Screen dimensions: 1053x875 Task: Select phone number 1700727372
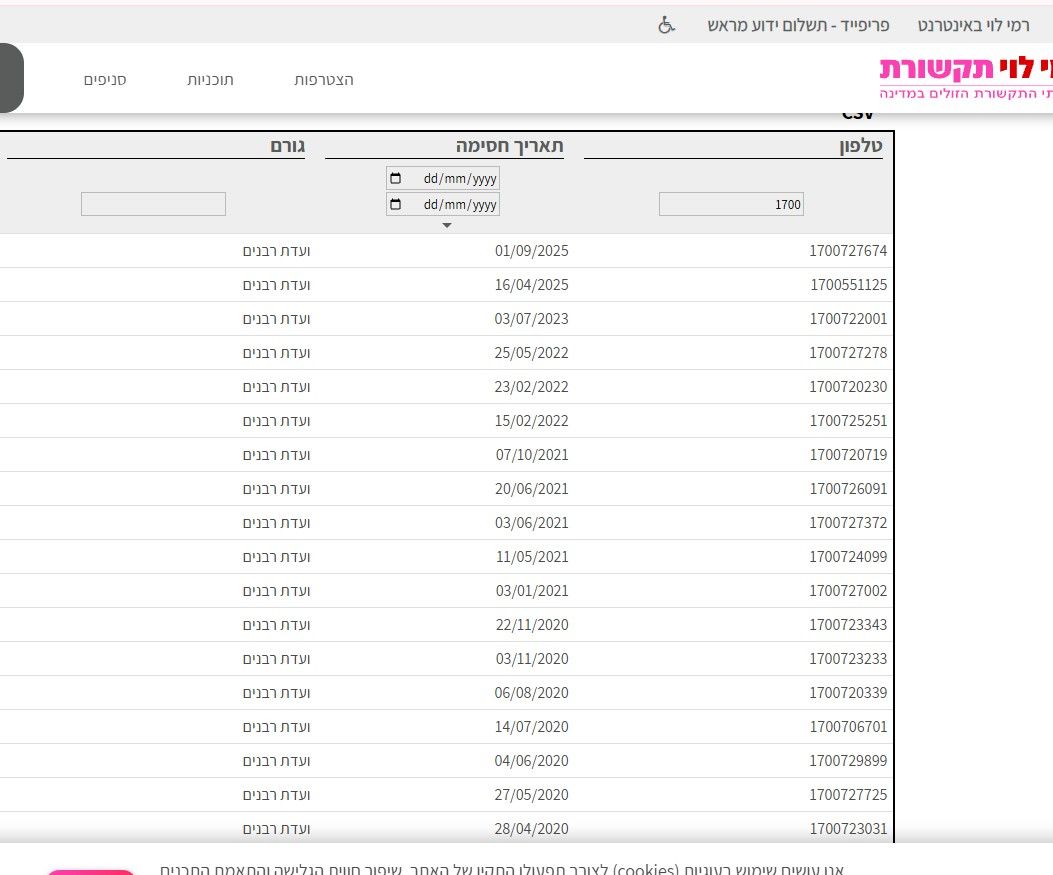point(848,523)
